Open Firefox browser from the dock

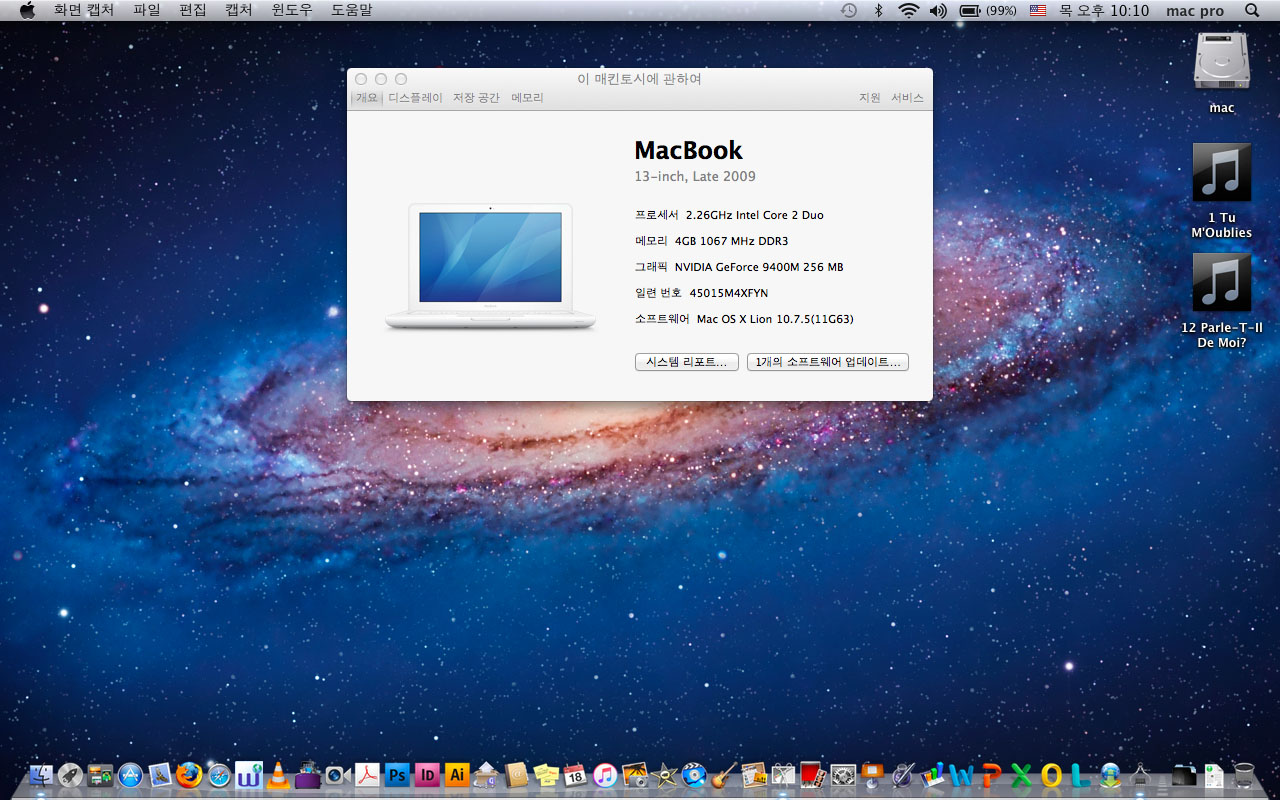pos(189,775)
